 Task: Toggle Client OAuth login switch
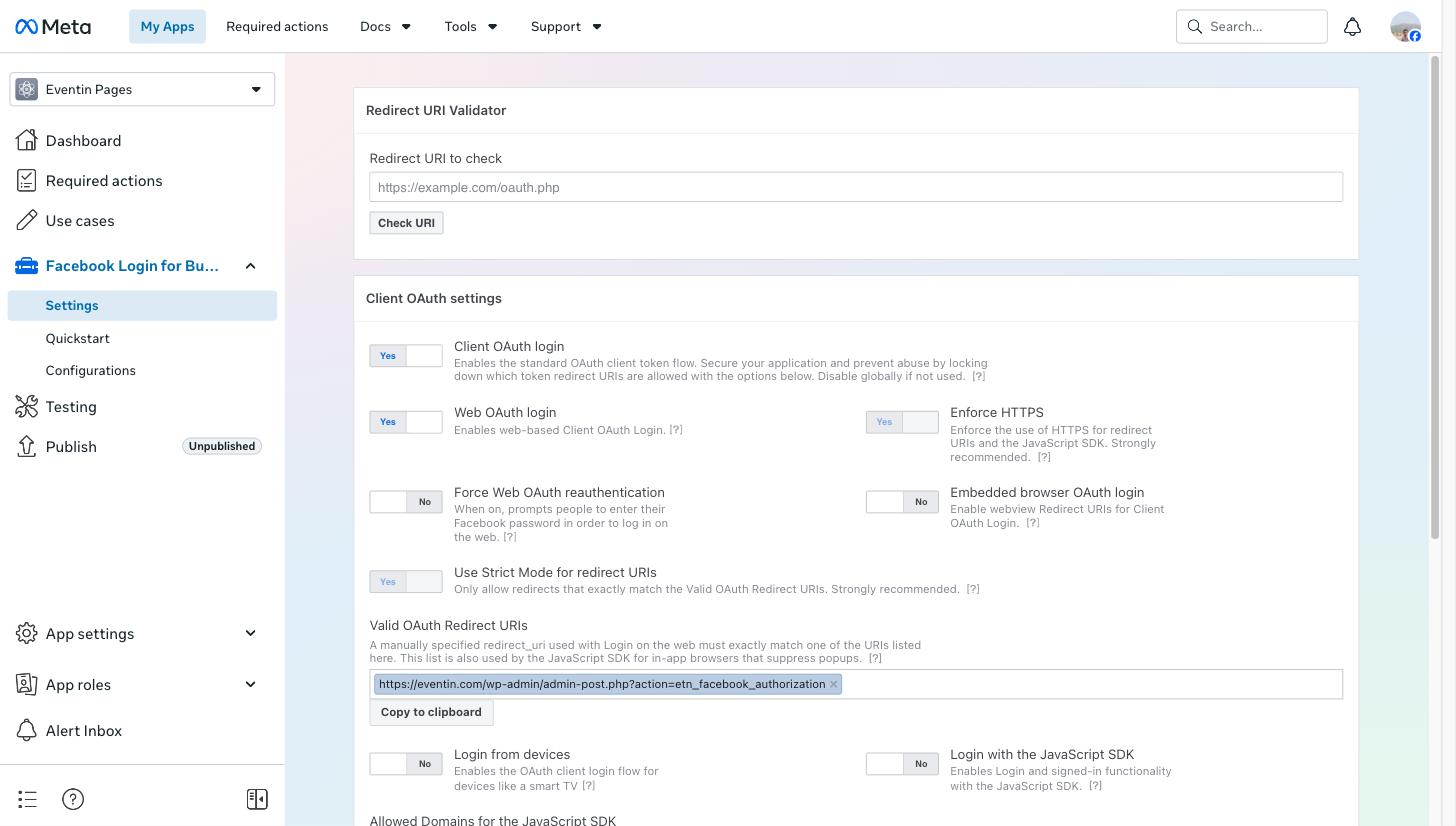(406, 356)
